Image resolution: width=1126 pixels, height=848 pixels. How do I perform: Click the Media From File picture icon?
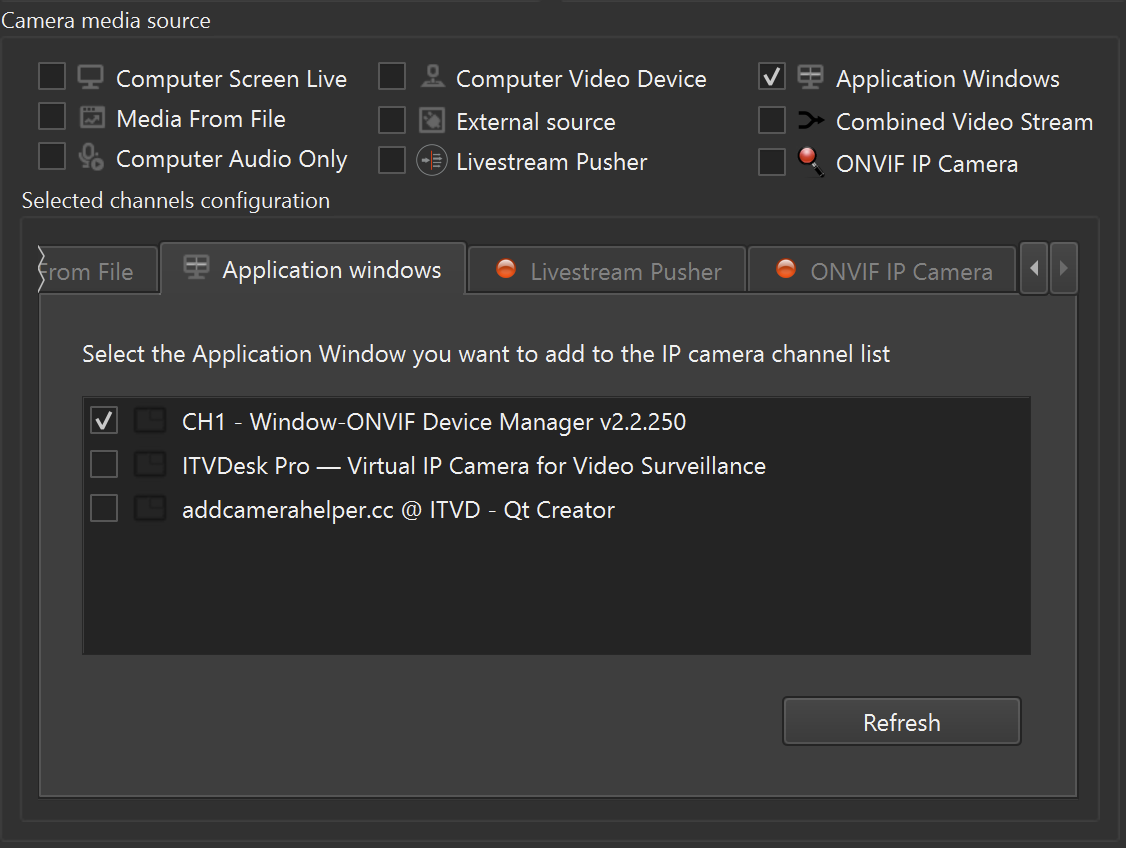coord(92,117)
